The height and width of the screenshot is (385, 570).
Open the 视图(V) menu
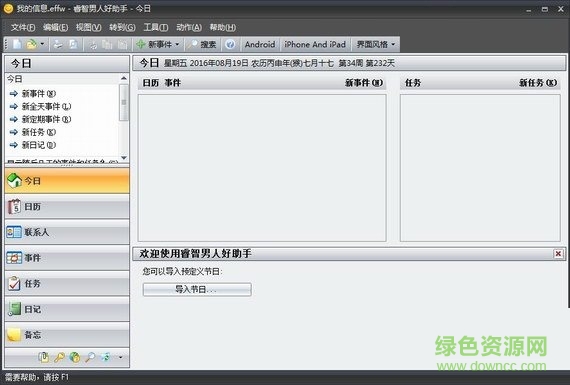click(x=88, y=27)
